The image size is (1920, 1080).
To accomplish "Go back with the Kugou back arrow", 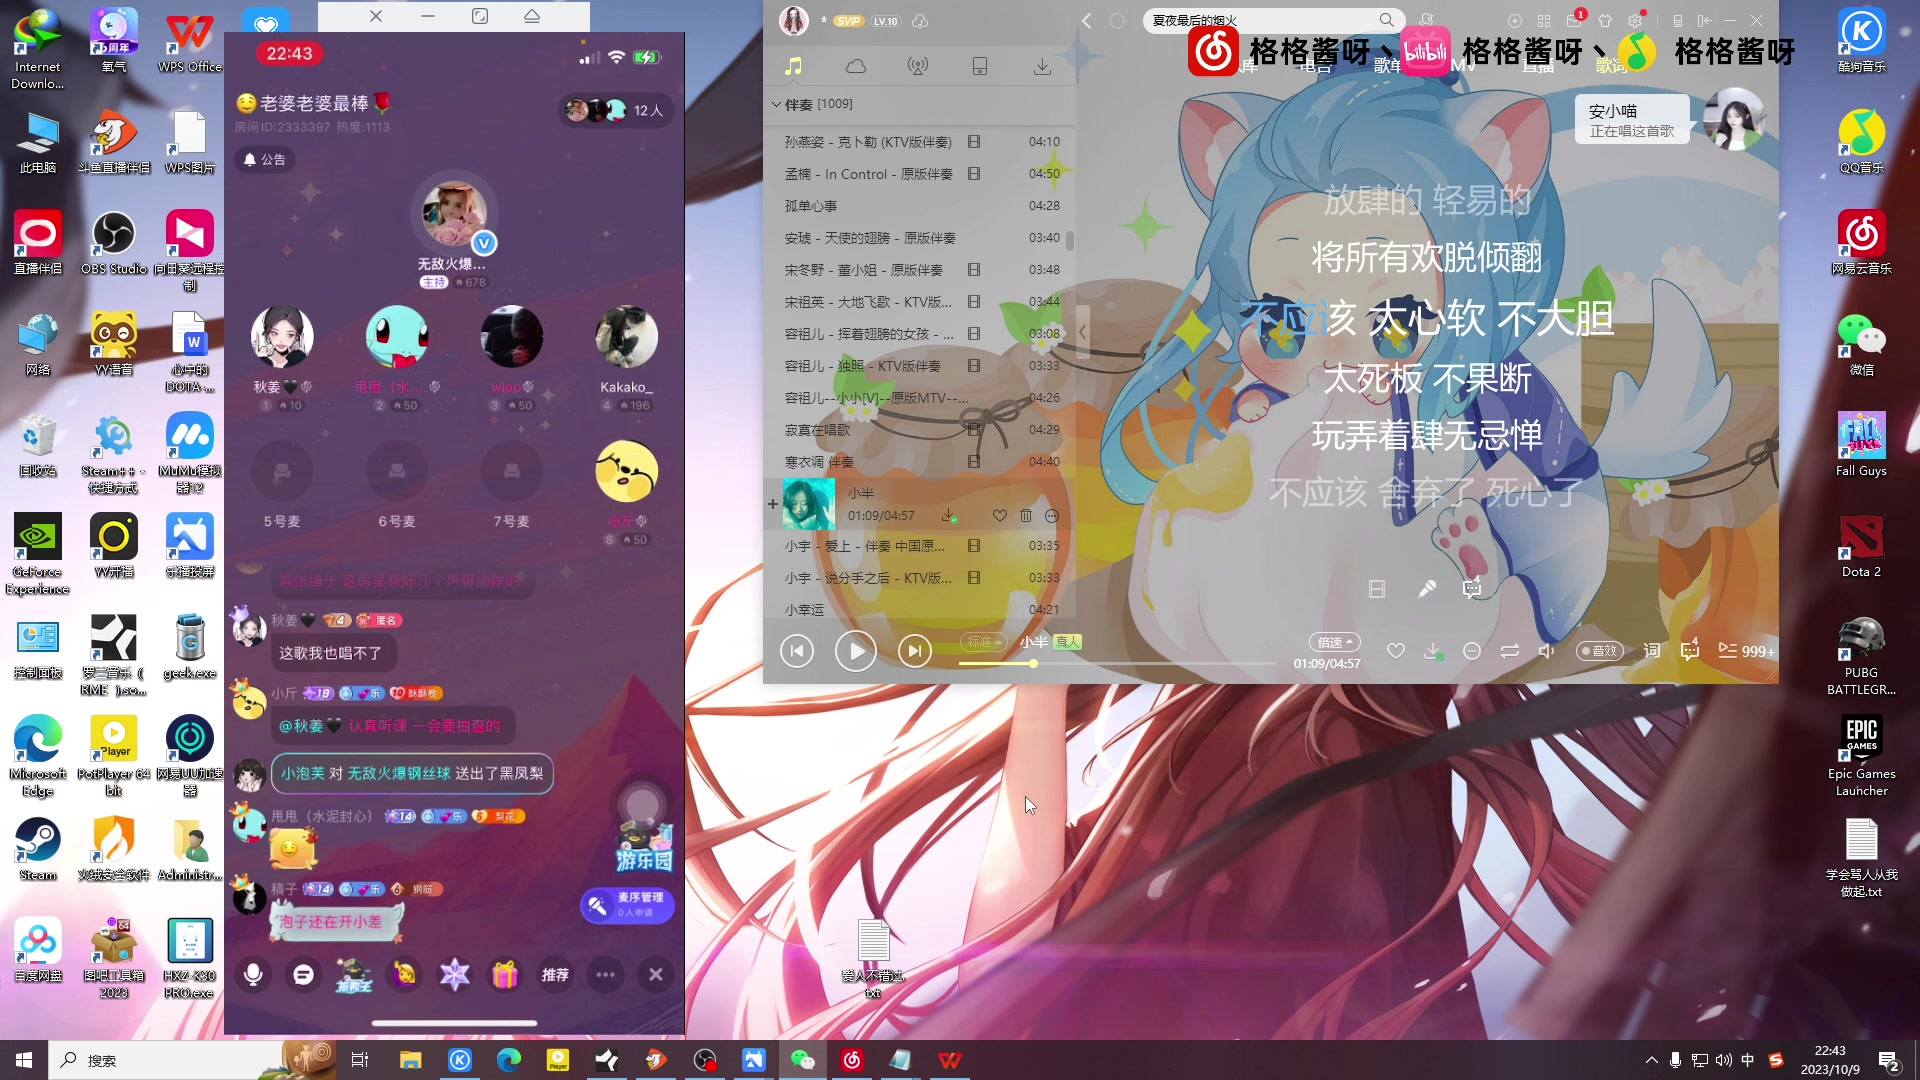I will 1087,21.
